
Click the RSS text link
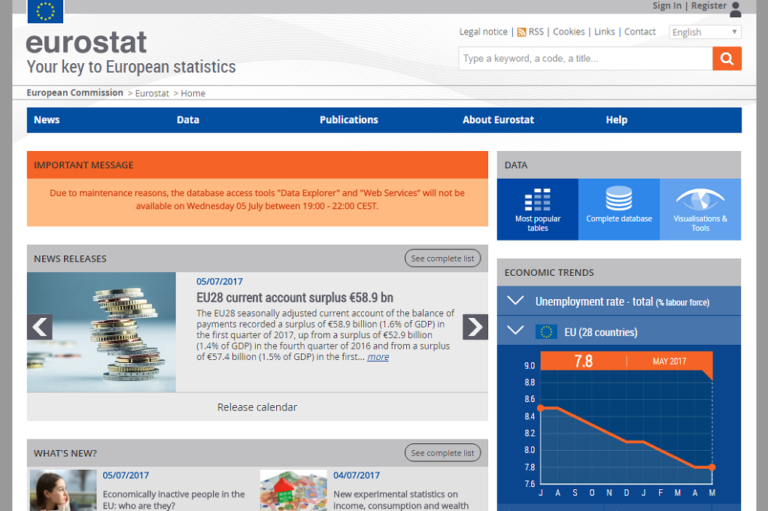[536, 32]
